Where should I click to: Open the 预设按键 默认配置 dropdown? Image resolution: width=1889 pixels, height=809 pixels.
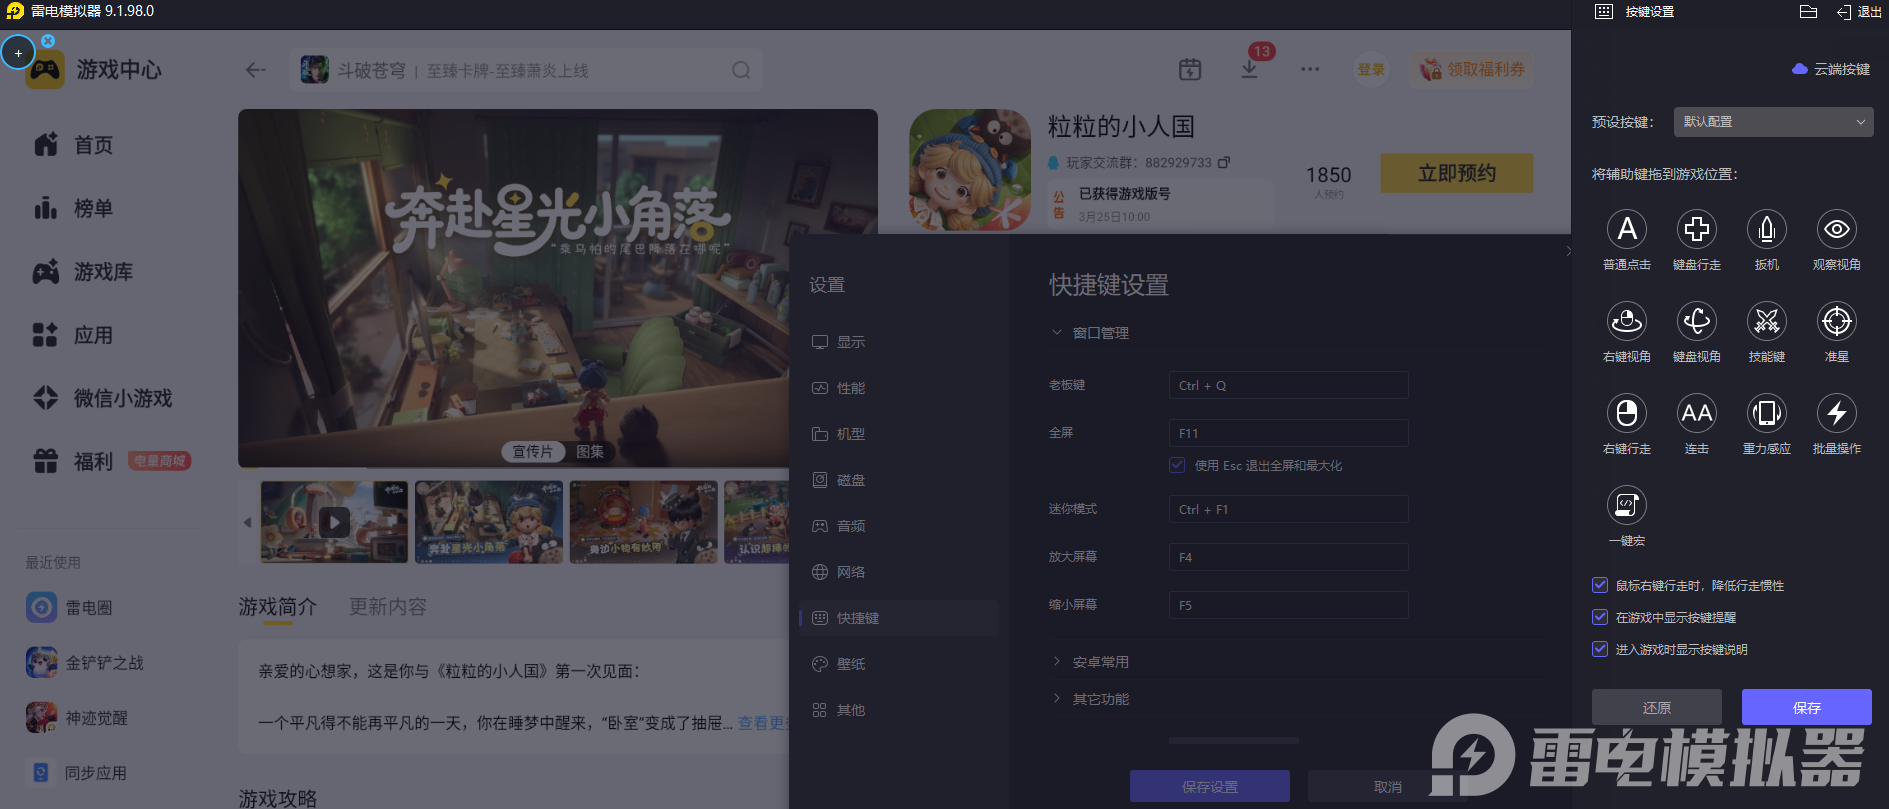pos(1774,122)
